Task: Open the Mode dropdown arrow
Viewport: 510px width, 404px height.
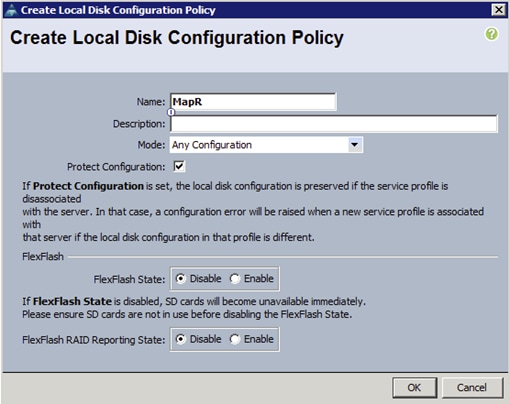Action: click(x=354, y=145)
